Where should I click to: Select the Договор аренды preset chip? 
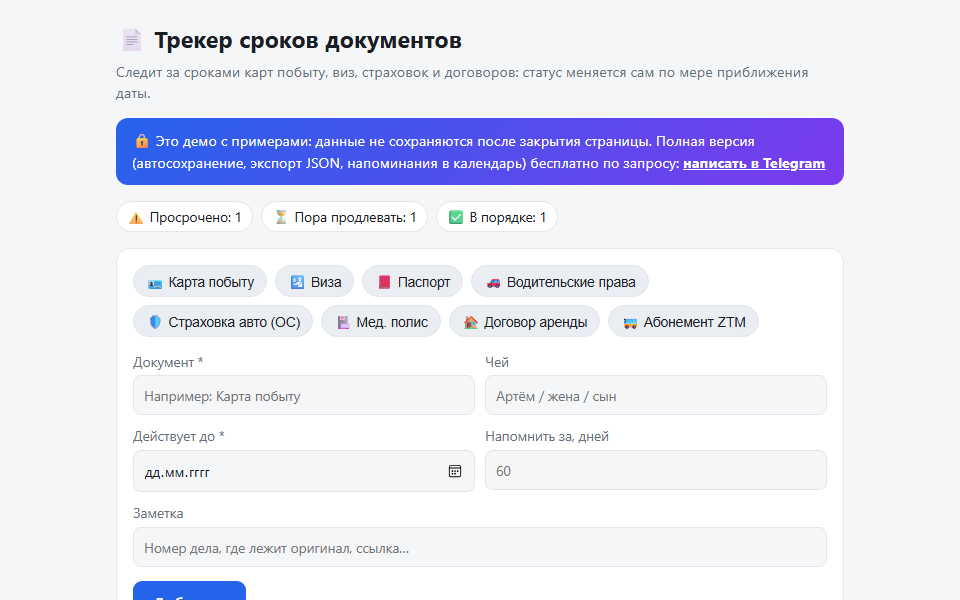(x=525, y=321)
